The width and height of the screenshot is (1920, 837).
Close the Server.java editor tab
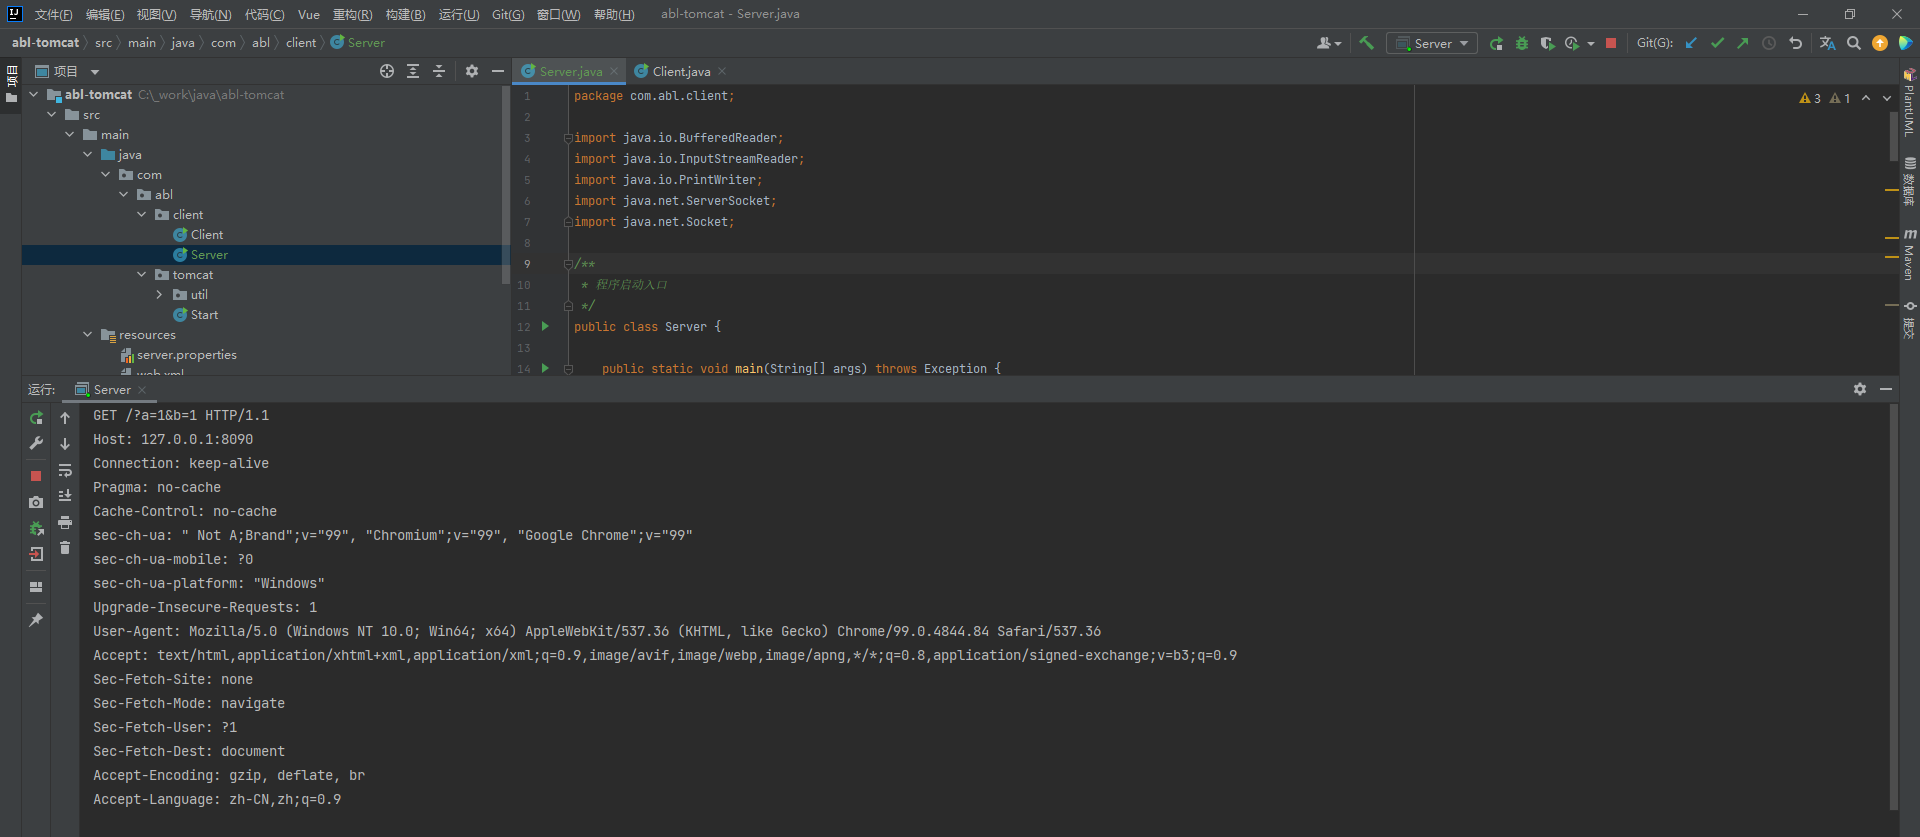[x=614, y=71]
